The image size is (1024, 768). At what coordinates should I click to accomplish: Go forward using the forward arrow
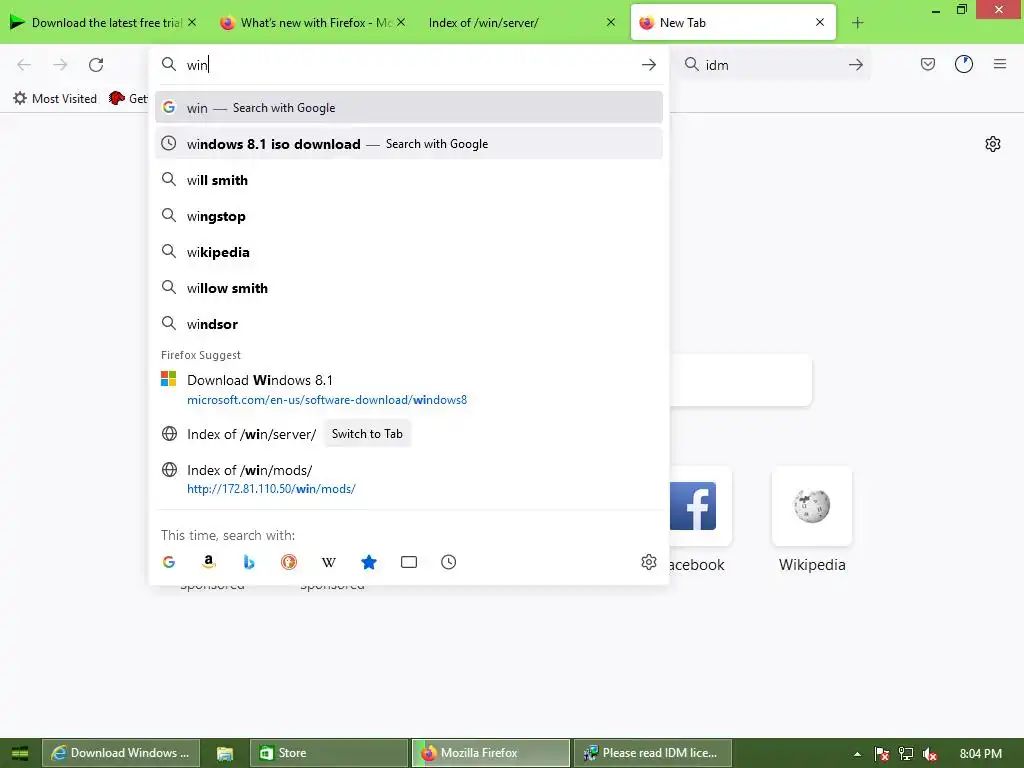pos(60,65)
